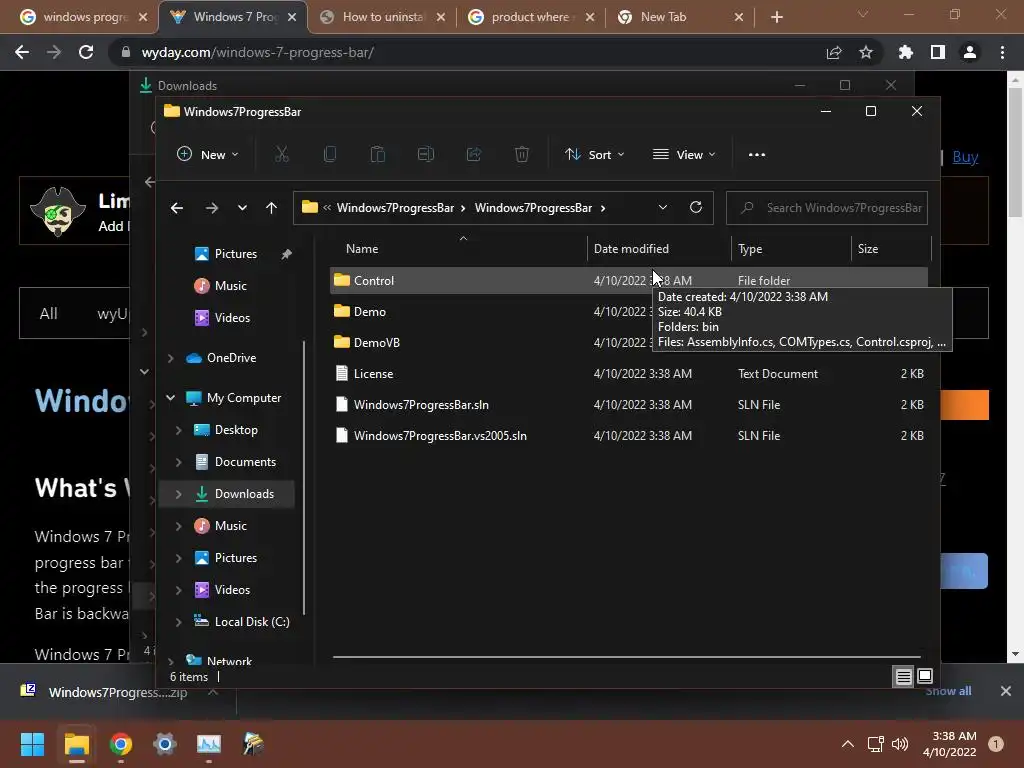This screenshot has height=768, width=1024.
Task: Select pinned Pictures in Quick access
Action: point(236,253)
